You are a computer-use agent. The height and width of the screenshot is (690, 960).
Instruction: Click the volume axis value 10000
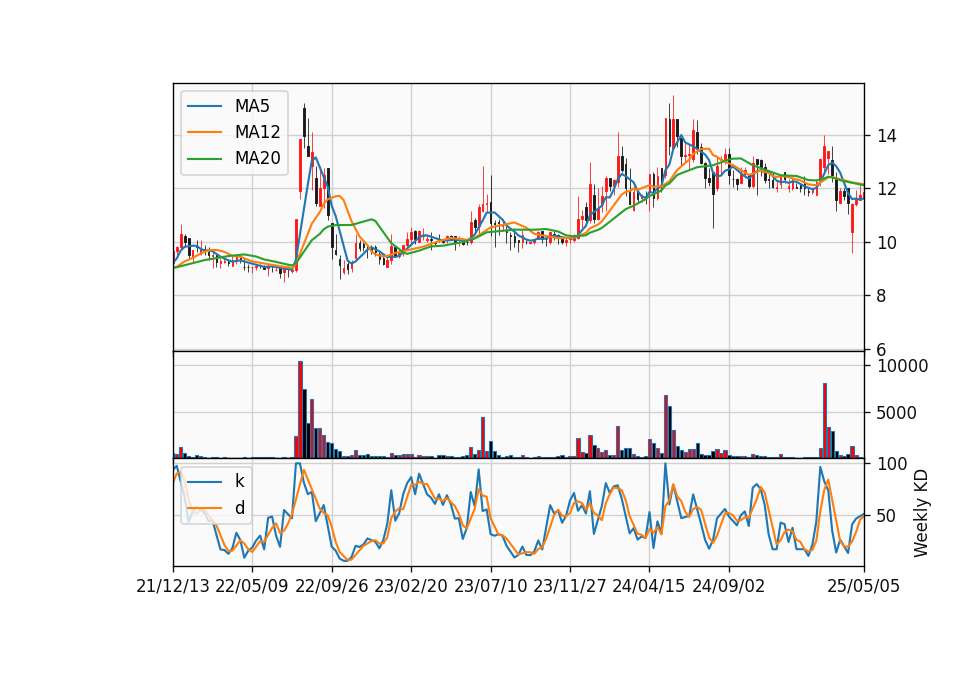click(x=902, y=366)
